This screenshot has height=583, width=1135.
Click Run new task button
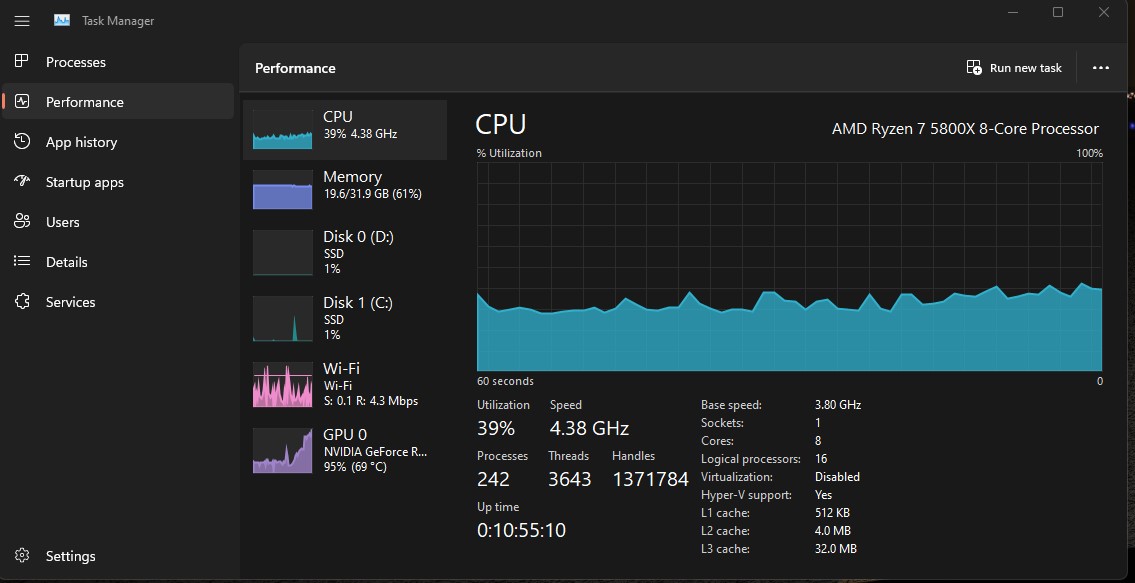1014,67
